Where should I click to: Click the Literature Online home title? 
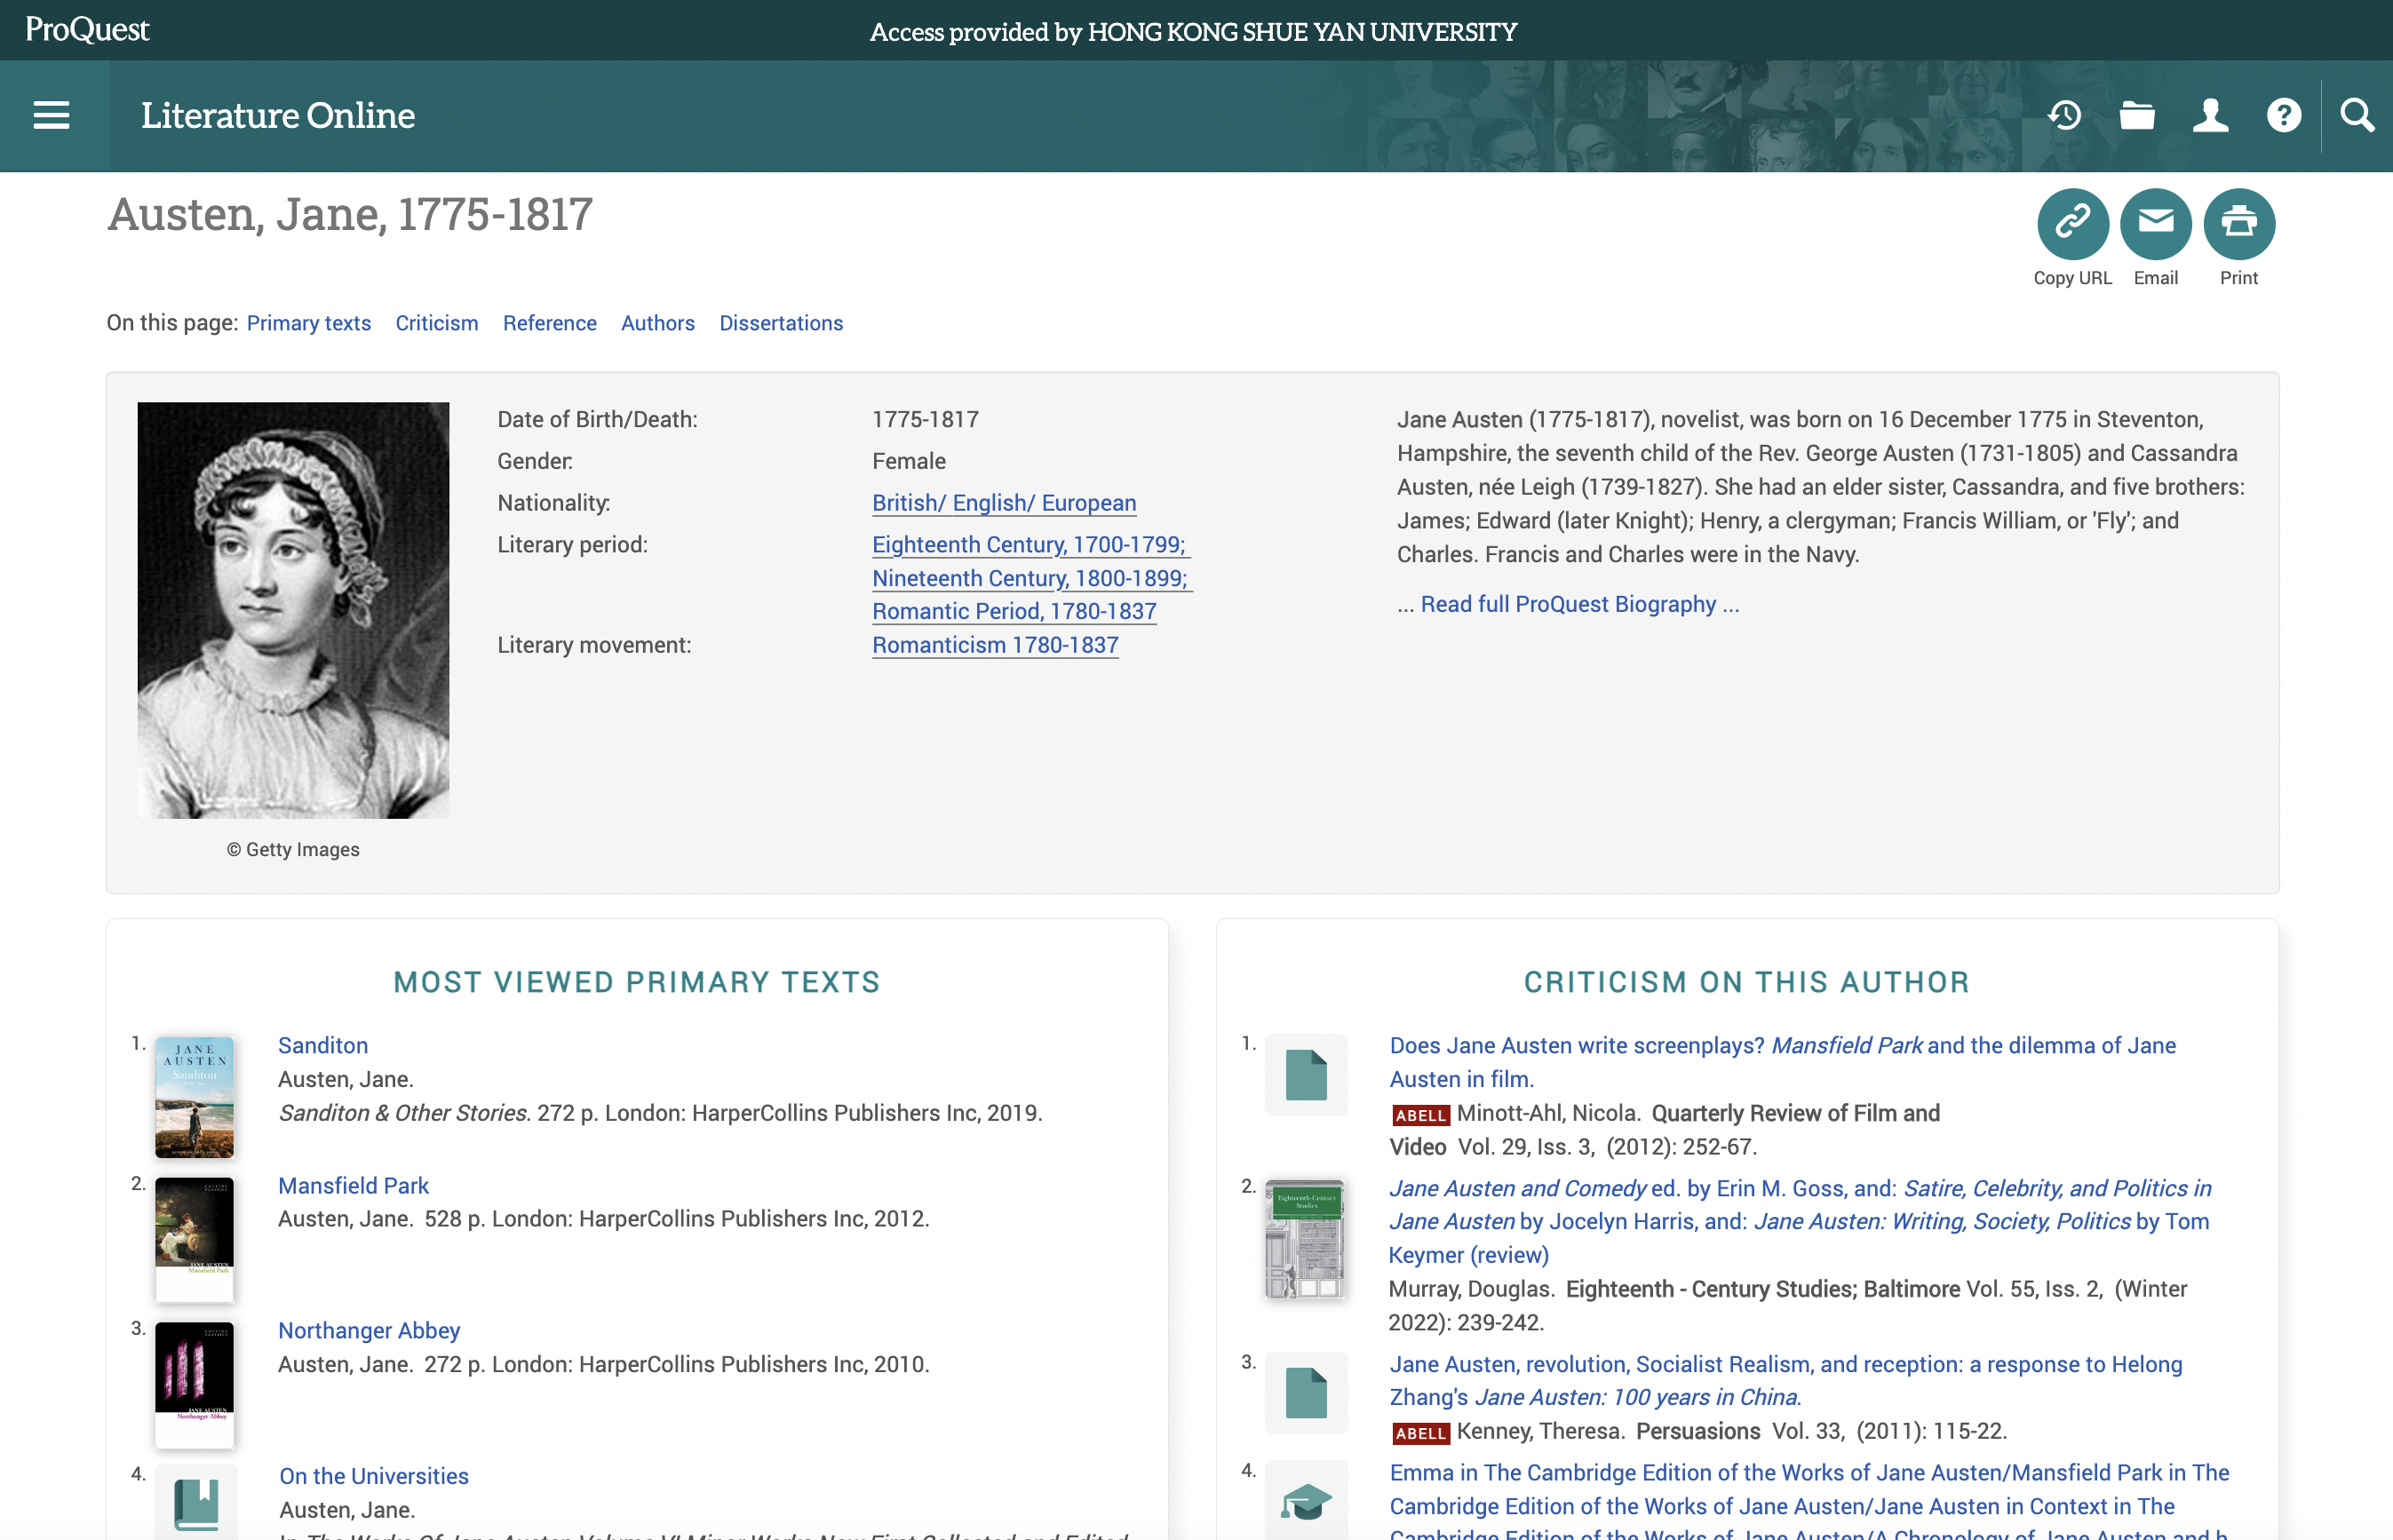point(277,115)
